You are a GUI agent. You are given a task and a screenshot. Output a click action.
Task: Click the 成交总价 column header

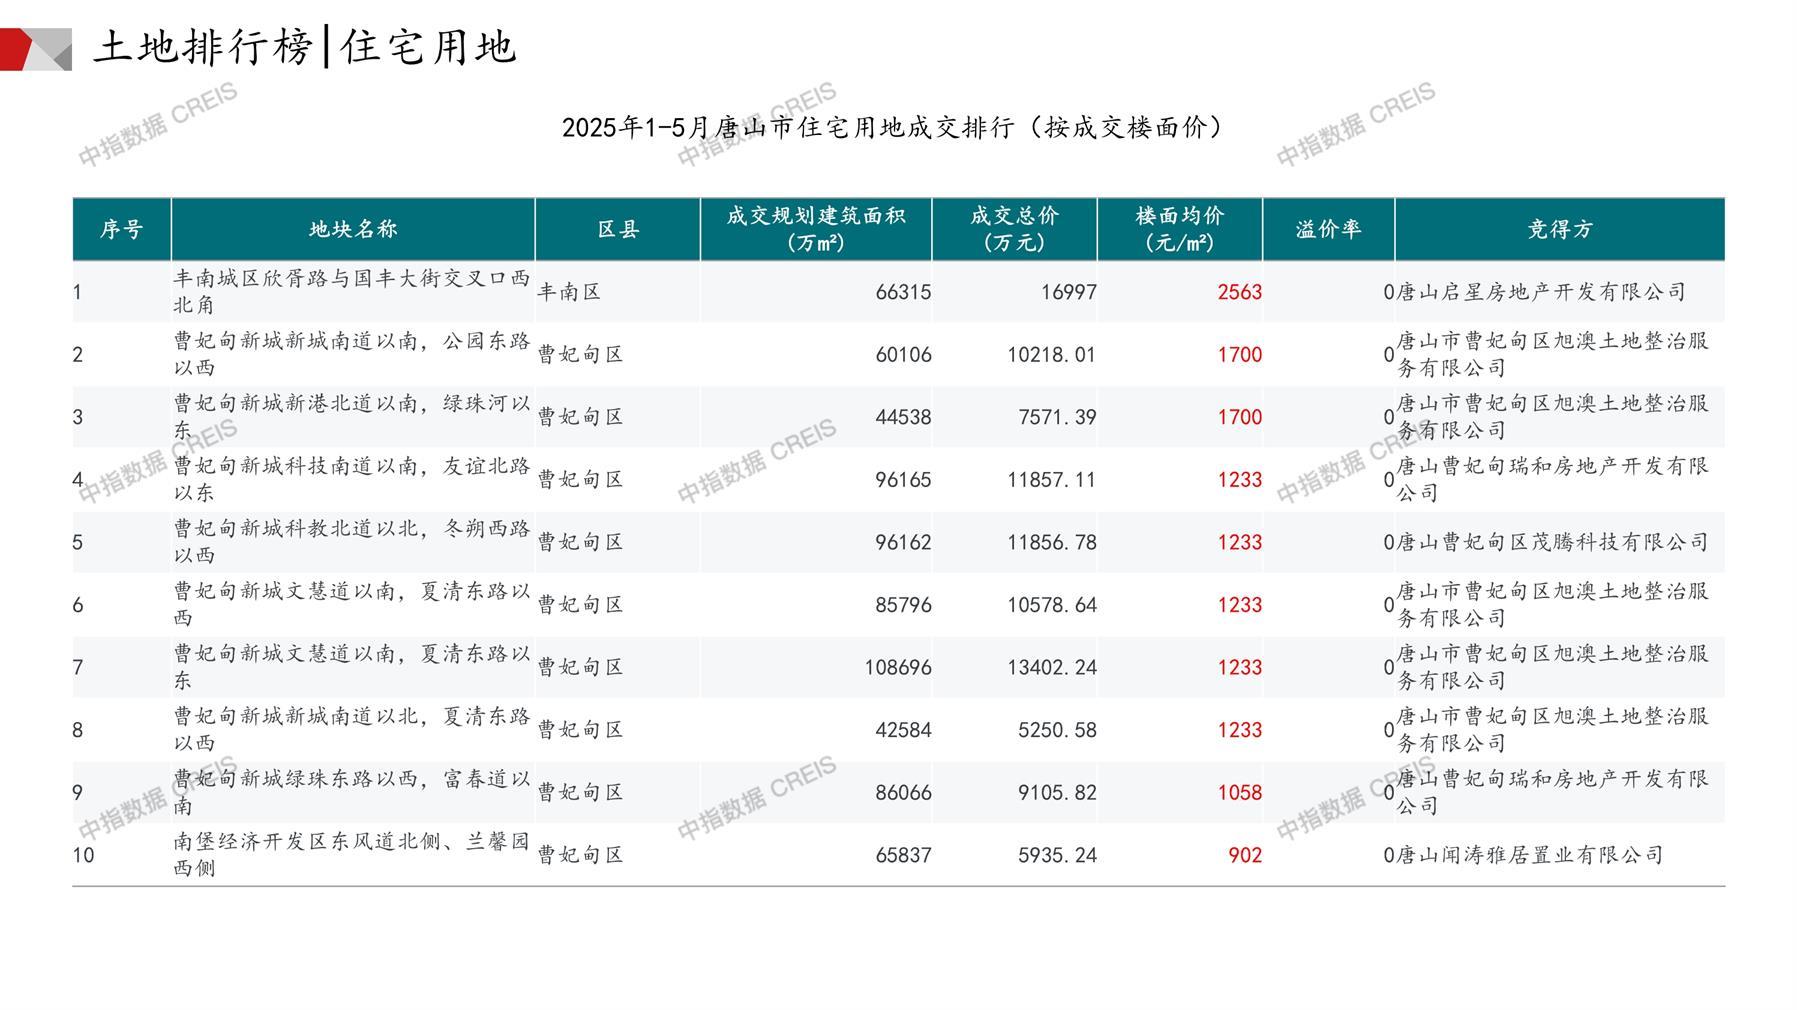(x=1014, y=229)
